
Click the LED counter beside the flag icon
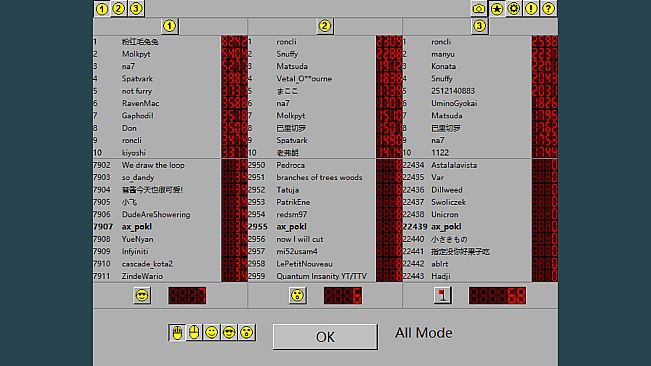[x=497, y=296]
